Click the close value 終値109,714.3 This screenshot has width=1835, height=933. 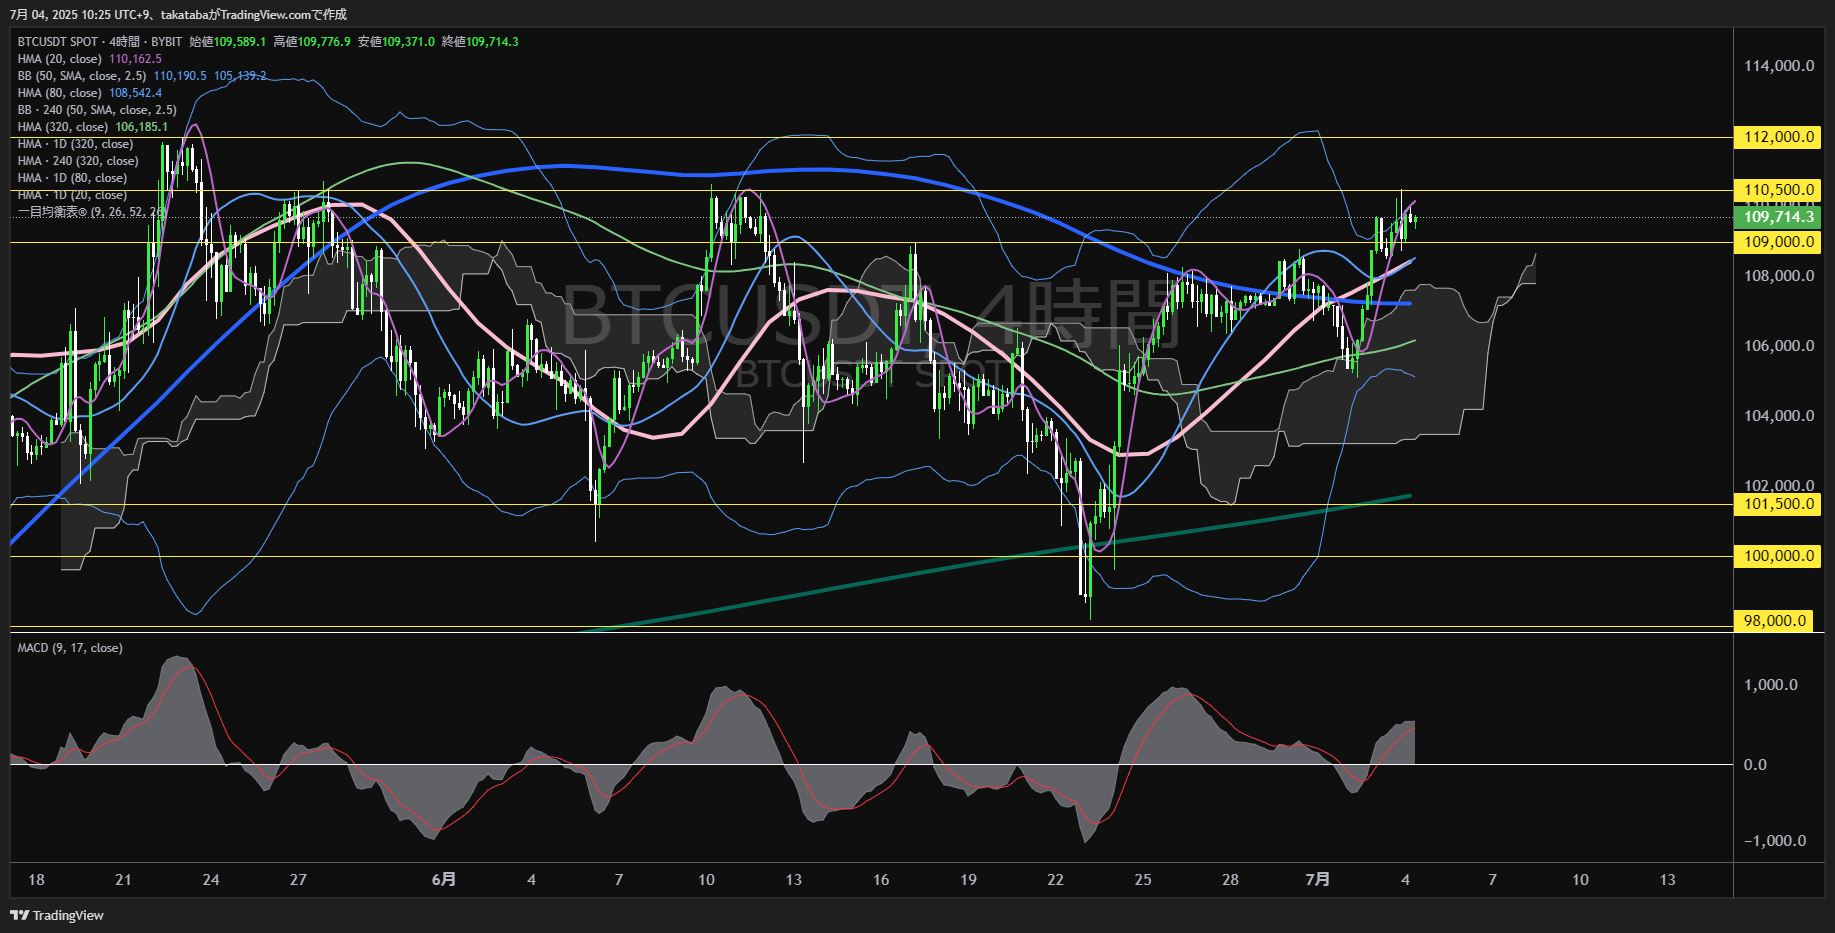pyautogui.click(x=480, y=42)
